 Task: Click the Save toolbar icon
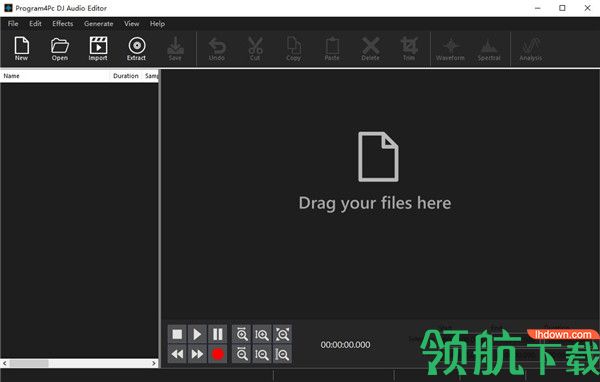(x=175, y=48)
